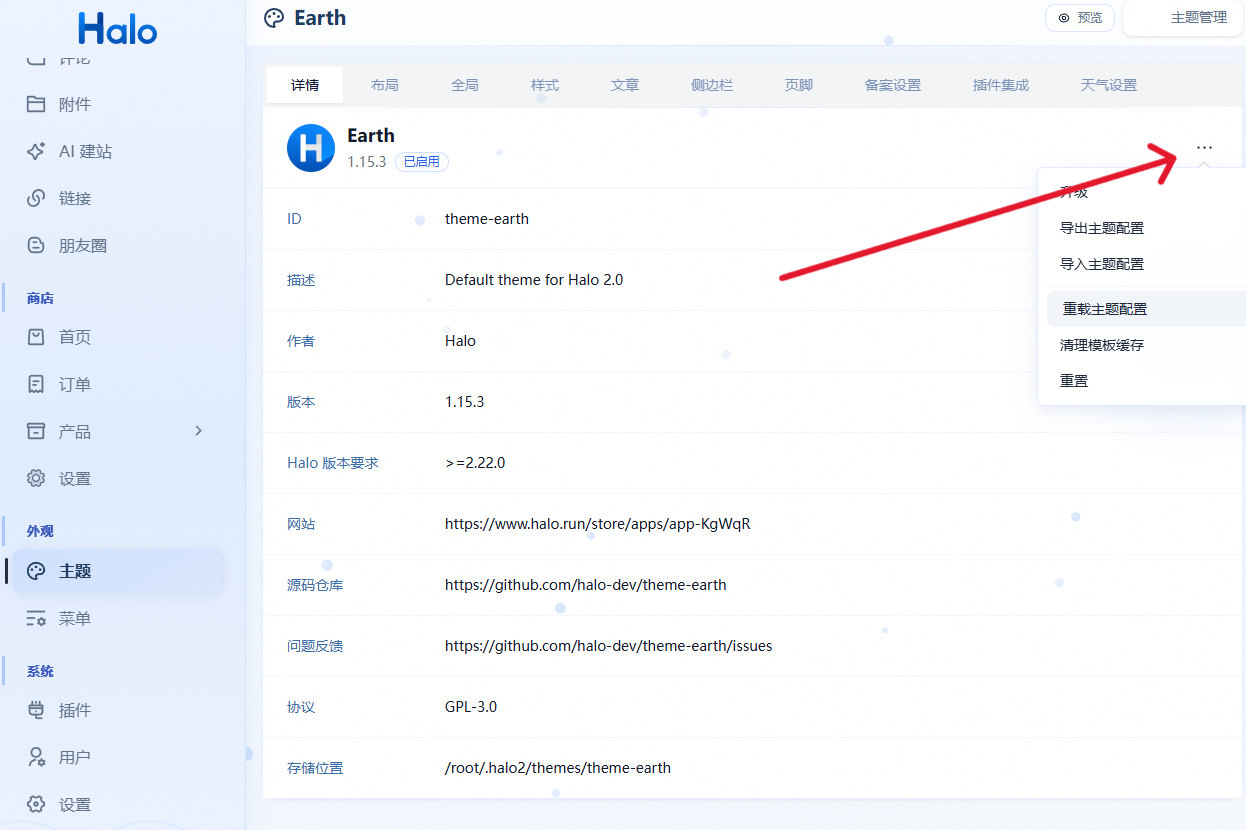This screenshot has height=830, width=1246.
Task: Open the three-dots more actions menu
Action: point(1204,148)
